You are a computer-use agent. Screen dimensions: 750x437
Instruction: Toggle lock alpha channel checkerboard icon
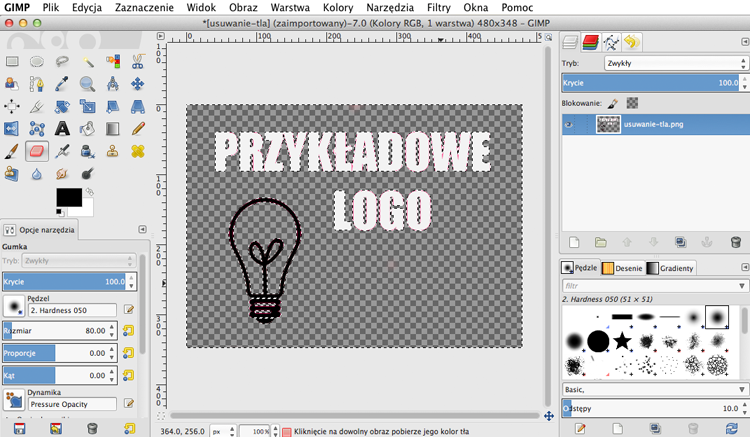point(632,103)
